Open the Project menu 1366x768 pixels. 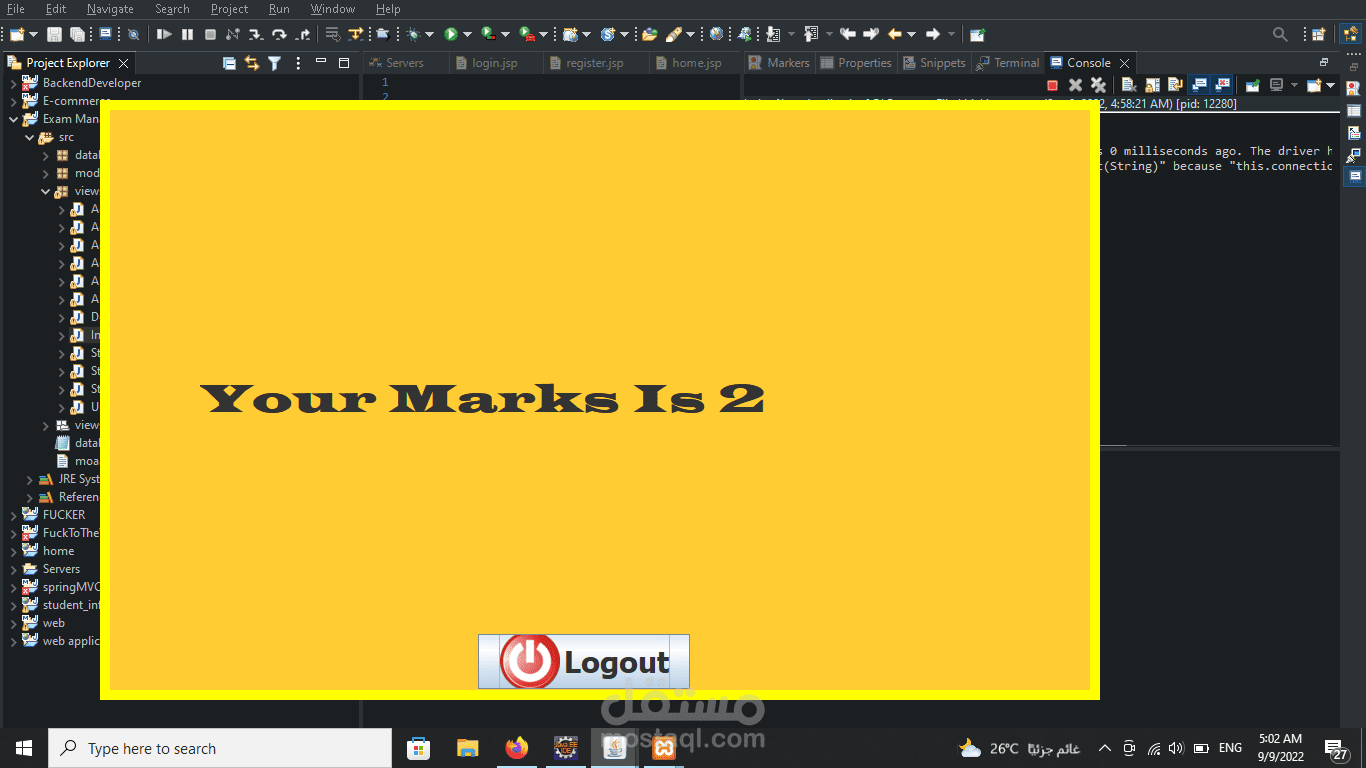229,9
